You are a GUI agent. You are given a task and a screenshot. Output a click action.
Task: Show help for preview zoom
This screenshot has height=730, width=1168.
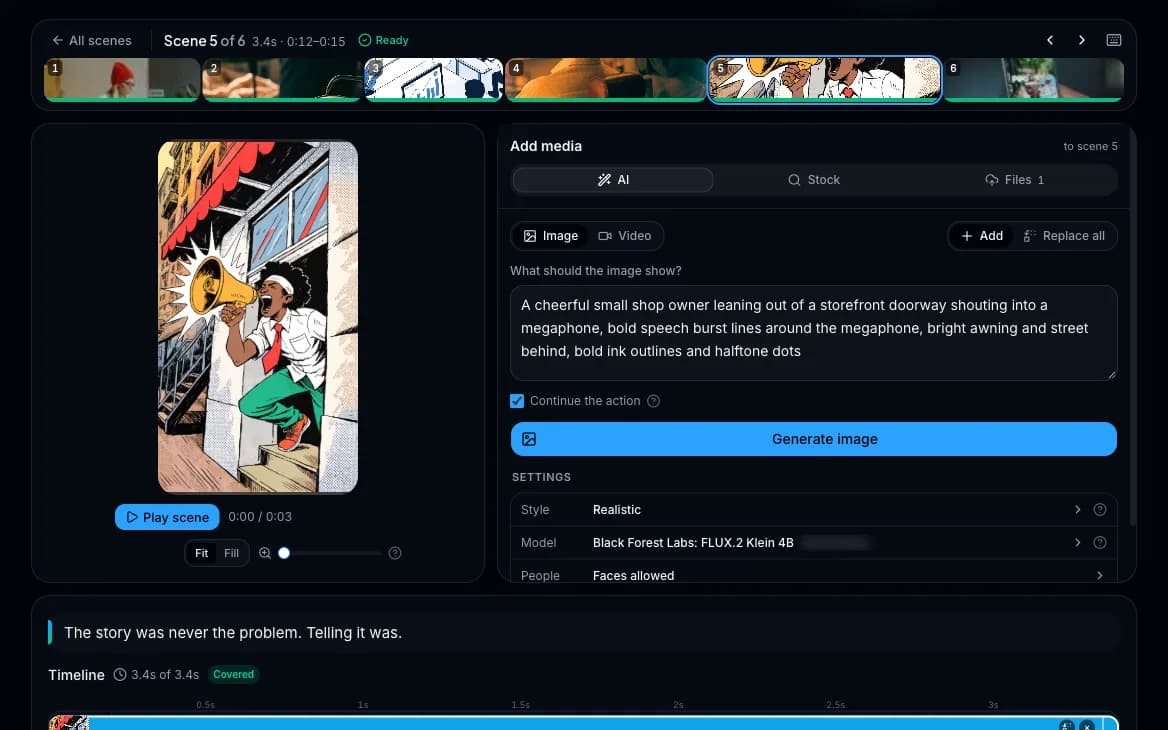click(x=395, y=553)
